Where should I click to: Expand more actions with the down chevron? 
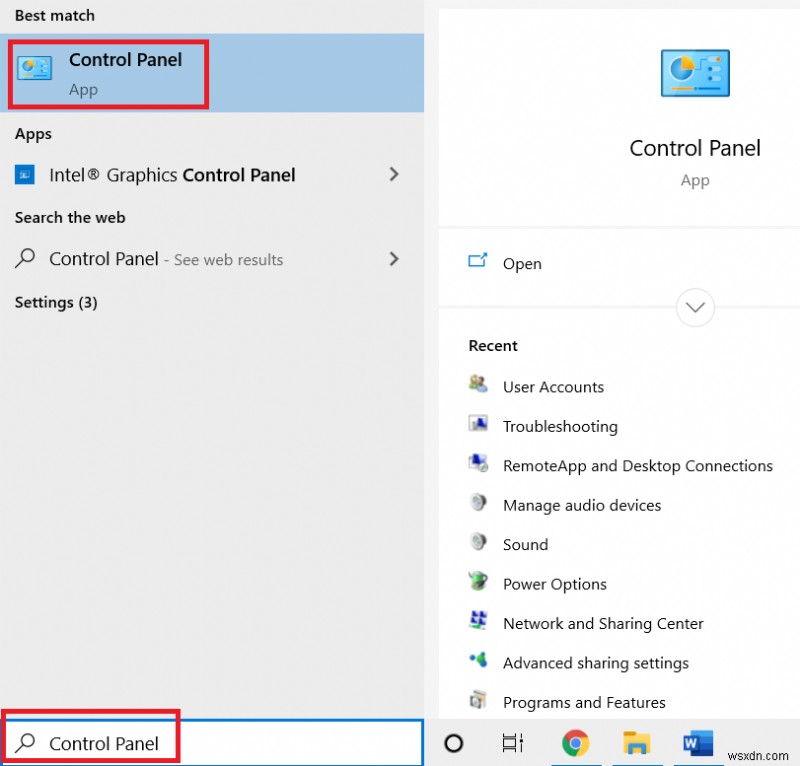coord(695,307)
